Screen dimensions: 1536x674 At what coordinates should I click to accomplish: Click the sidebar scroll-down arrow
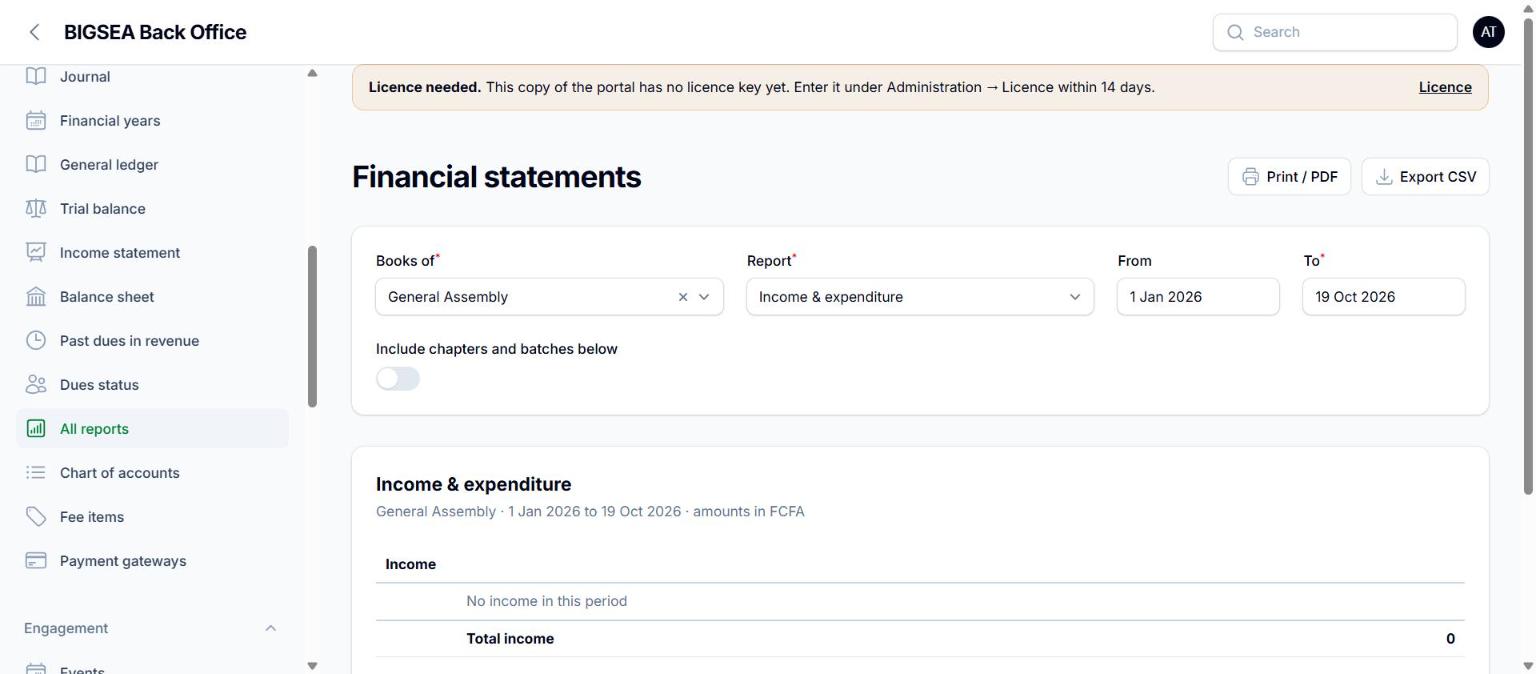pyautogui.click(x=312, y=666)
